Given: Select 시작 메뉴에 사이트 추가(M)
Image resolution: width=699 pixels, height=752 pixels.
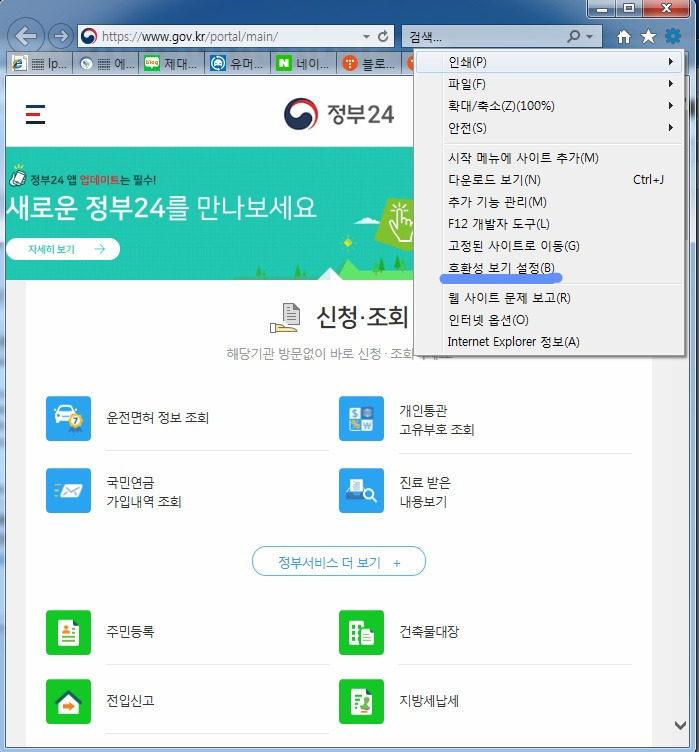Looking at the screenshot, I should (x=549, y=158).
